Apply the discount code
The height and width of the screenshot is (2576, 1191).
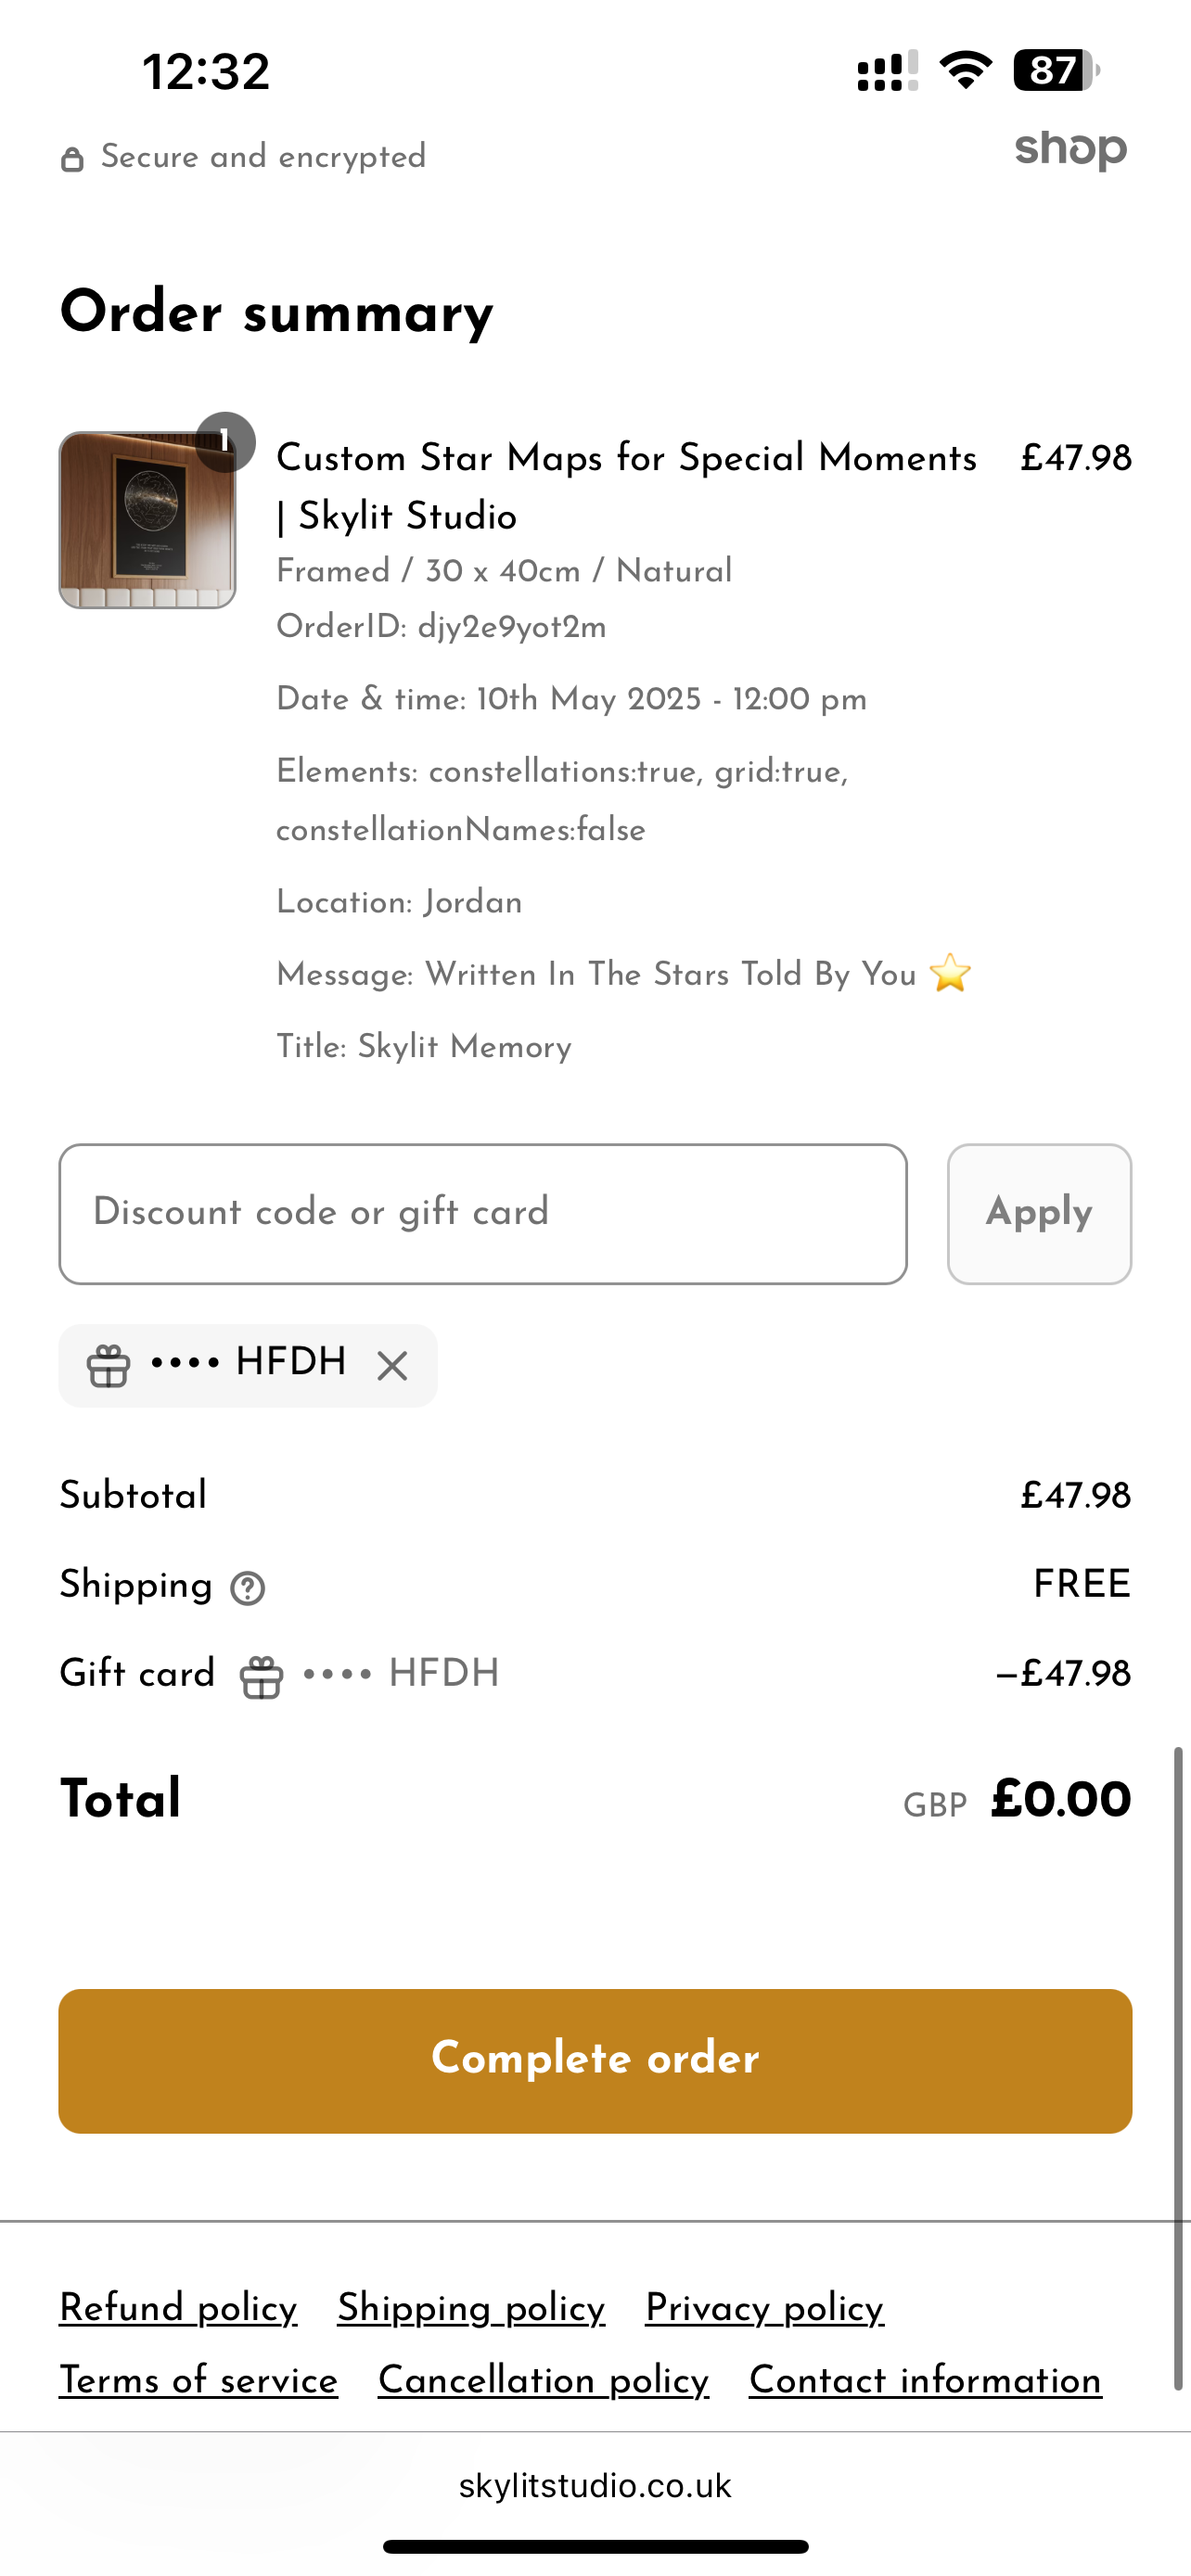(1039, 1214)
